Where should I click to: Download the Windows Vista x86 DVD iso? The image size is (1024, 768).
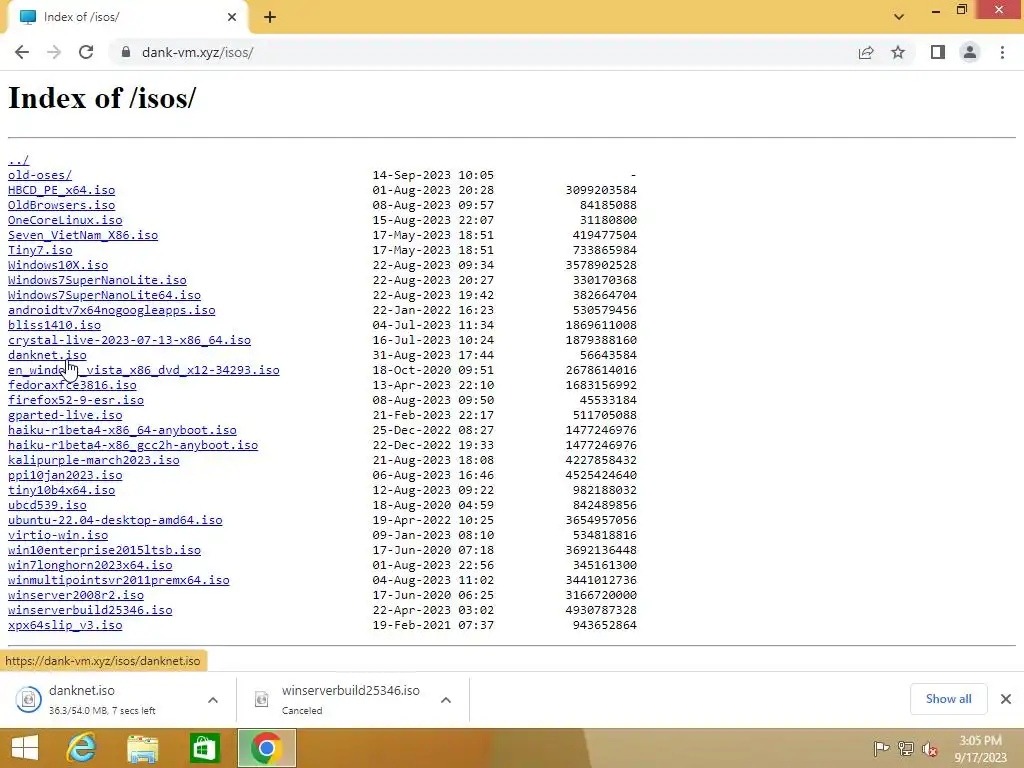(x=144, y=370)
